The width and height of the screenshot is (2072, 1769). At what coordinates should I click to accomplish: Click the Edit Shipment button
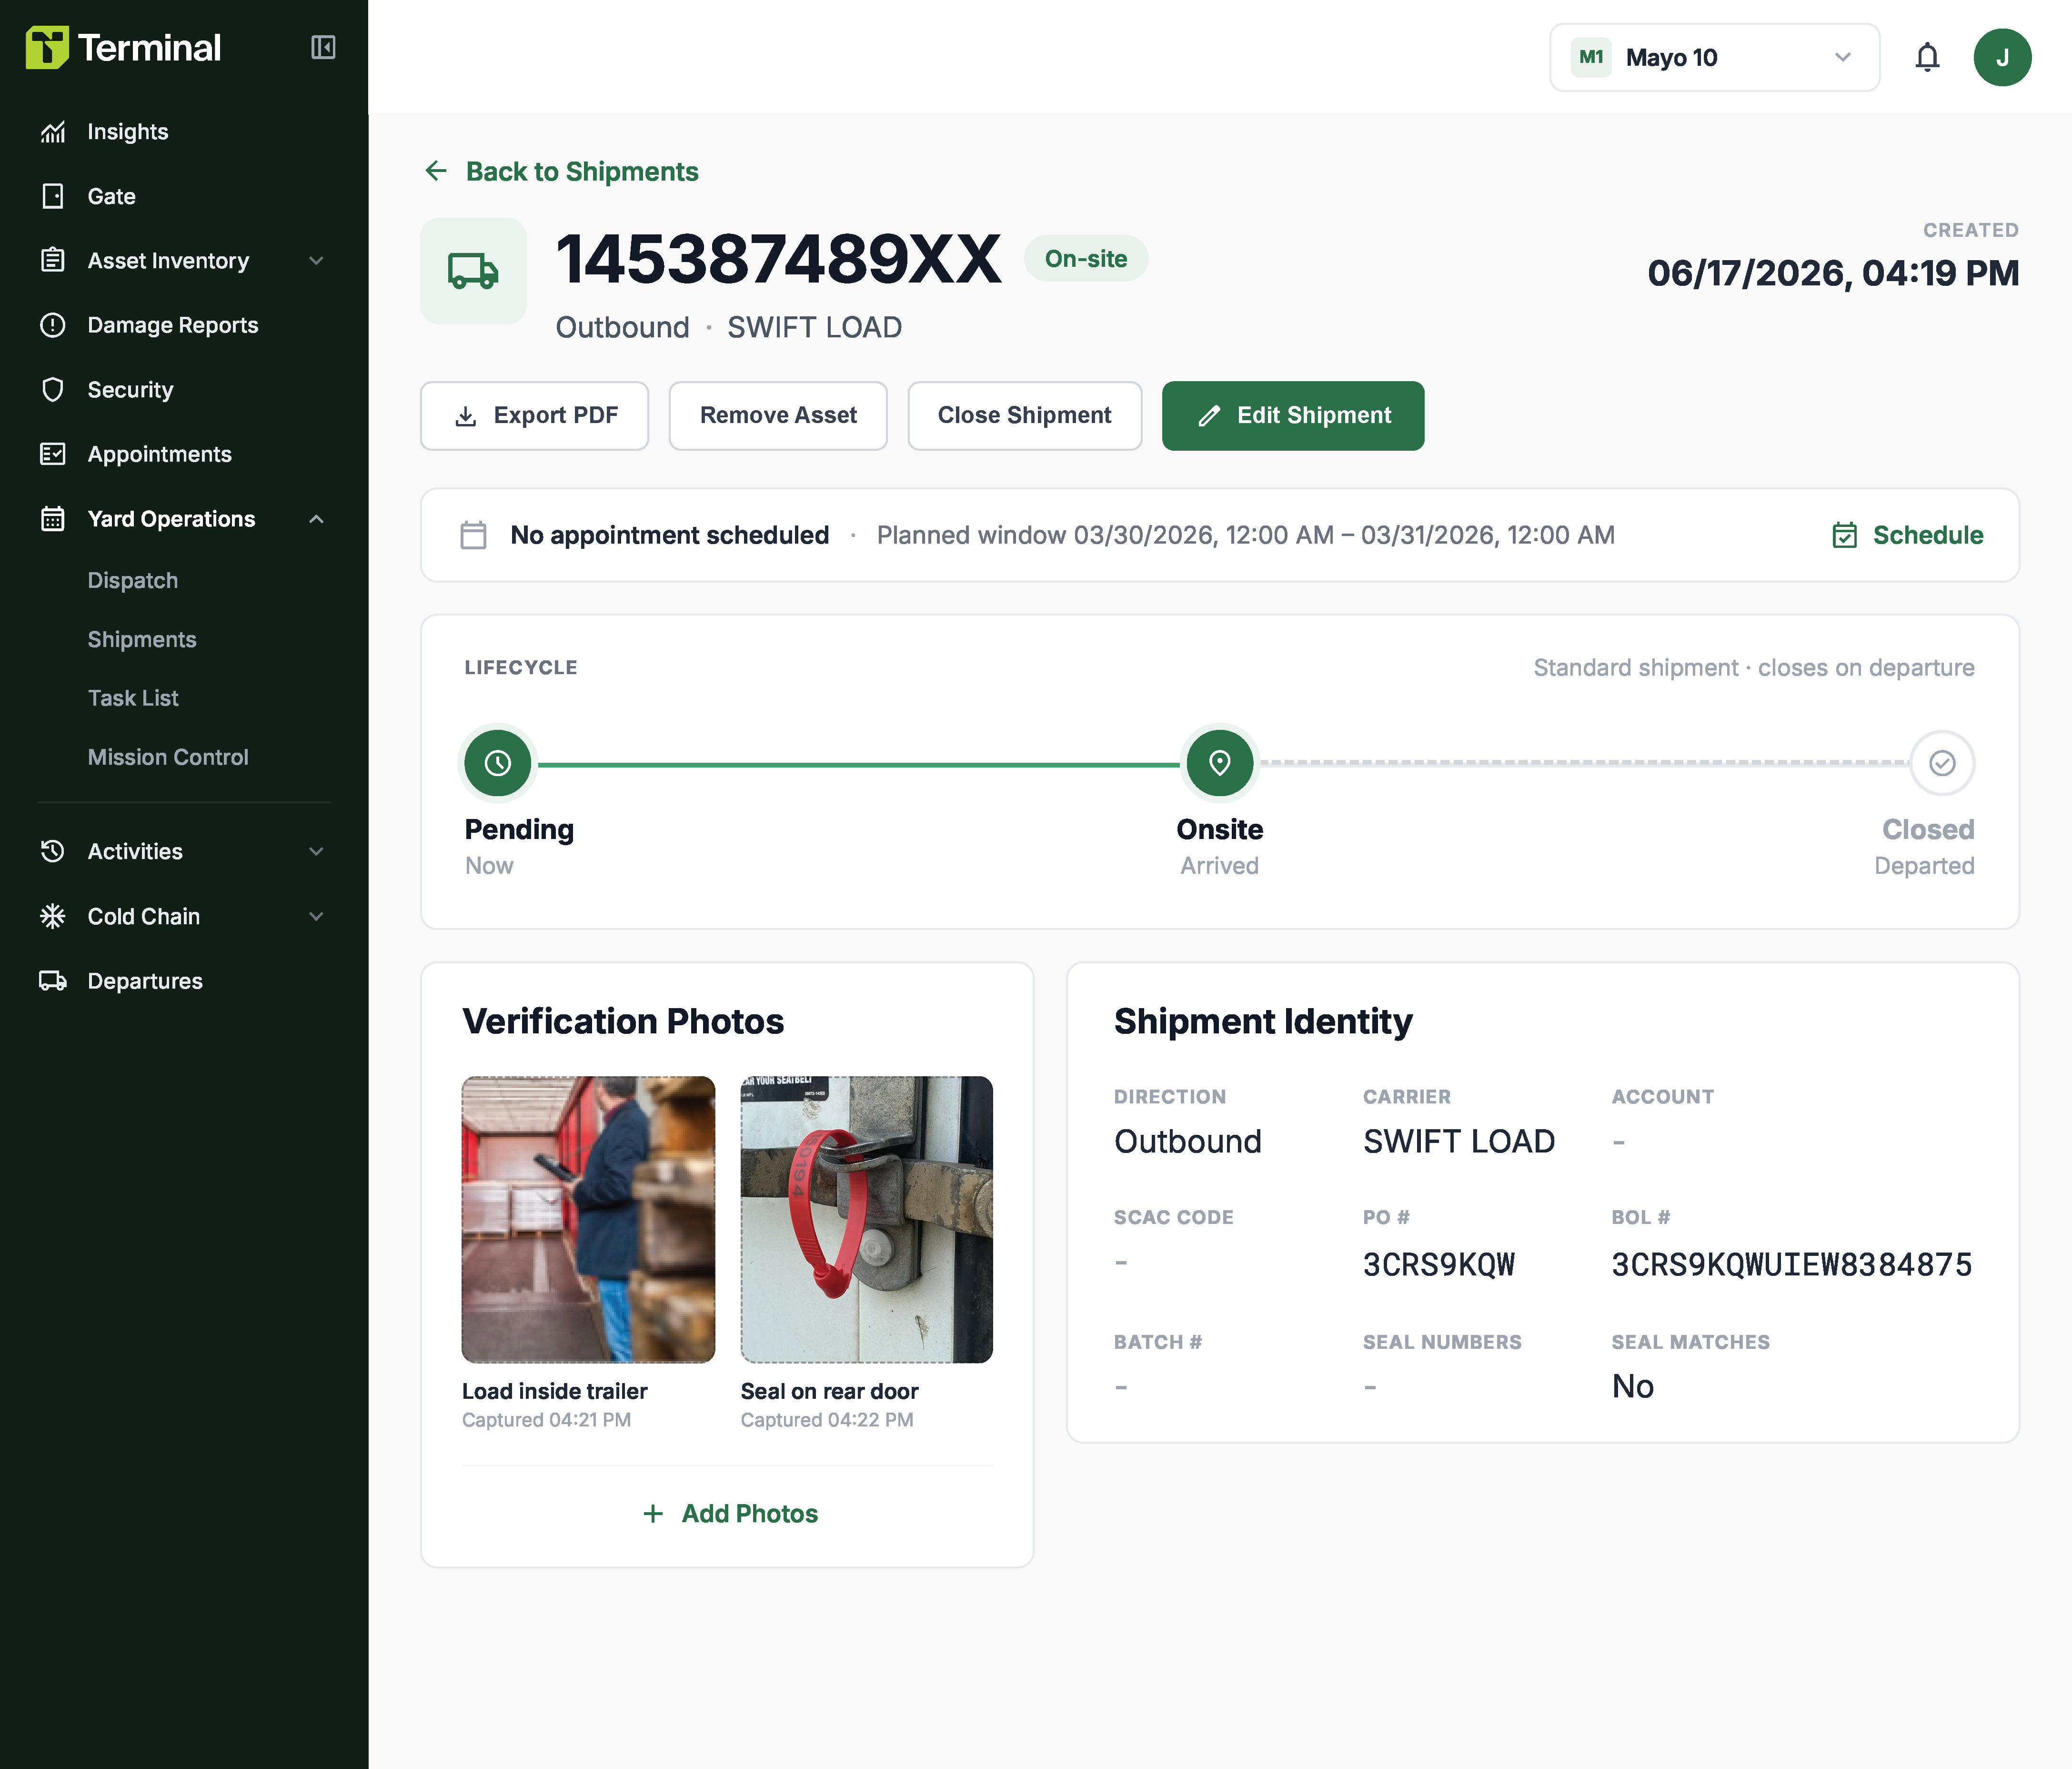pyautogui.click(x=1293, y=416)
